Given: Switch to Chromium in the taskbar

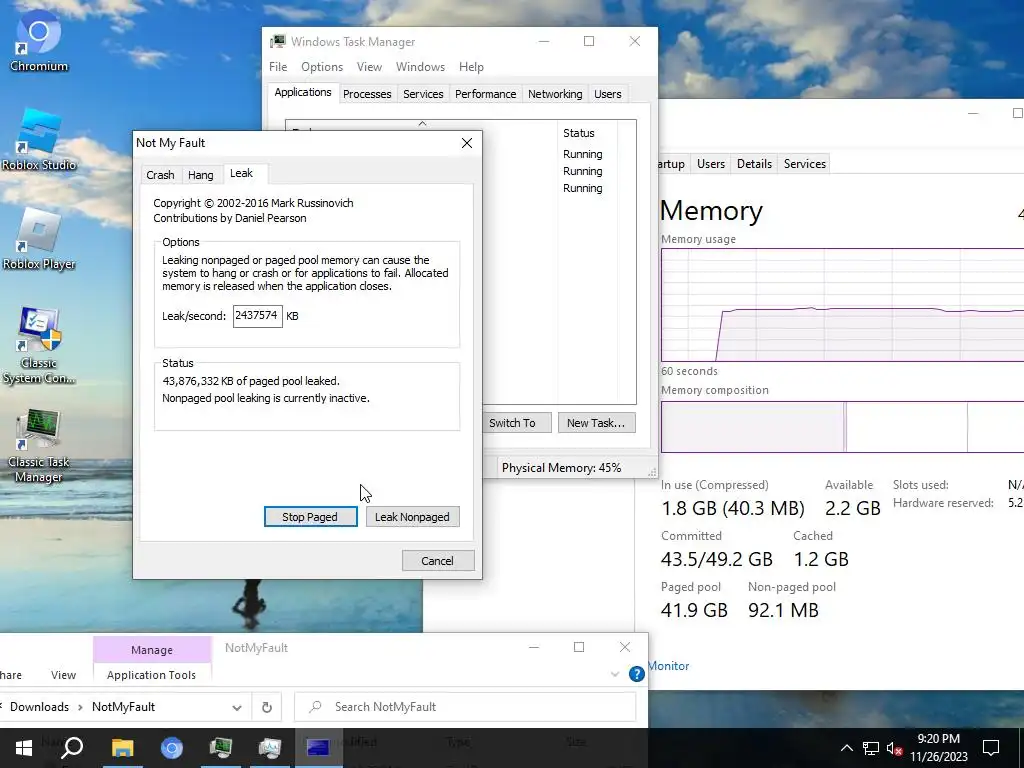Looking at the screenshot, I should pos(171,748).
